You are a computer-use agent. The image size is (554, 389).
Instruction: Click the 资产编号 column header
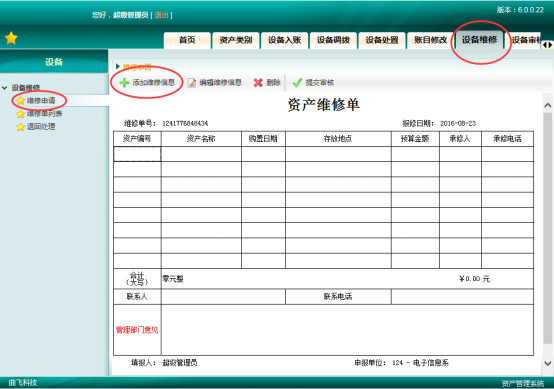pyautogui.click(x=137, y=138)
